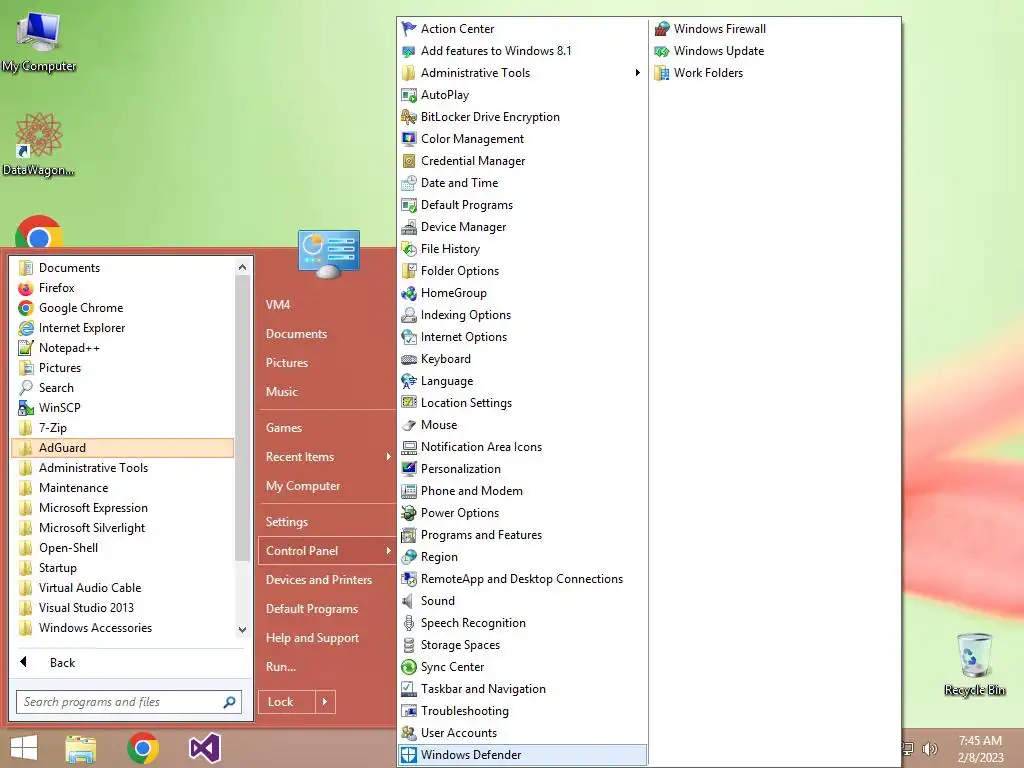Viewport: 1024px width, 768px height.
Task: Click the BitLocker Drive Encryption icon
Action: point(409,117)
